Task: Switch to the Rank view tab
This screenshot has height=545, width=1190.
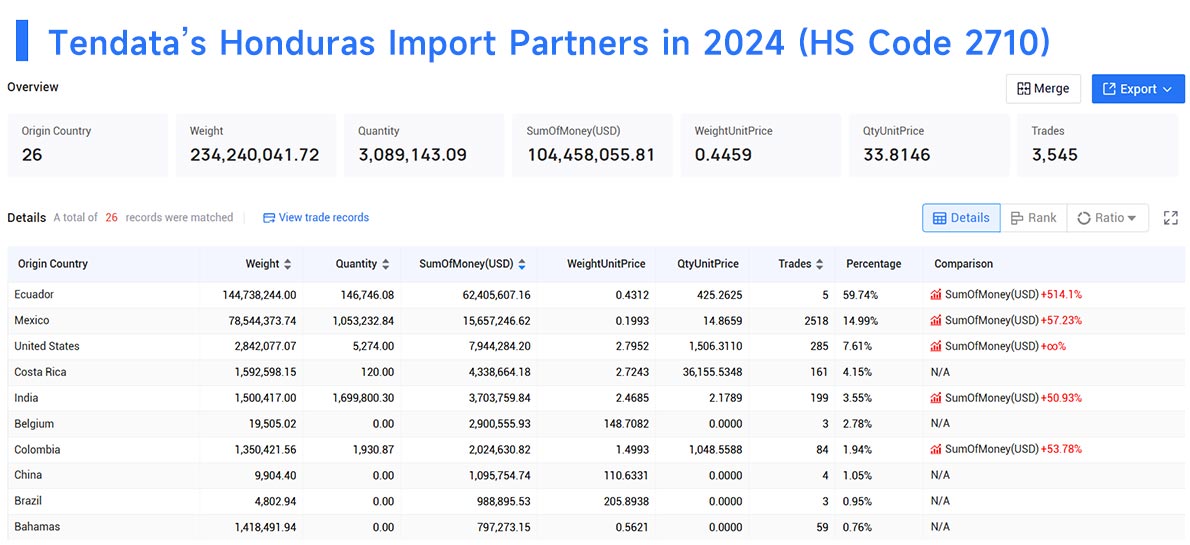Action: [1034, 218]
